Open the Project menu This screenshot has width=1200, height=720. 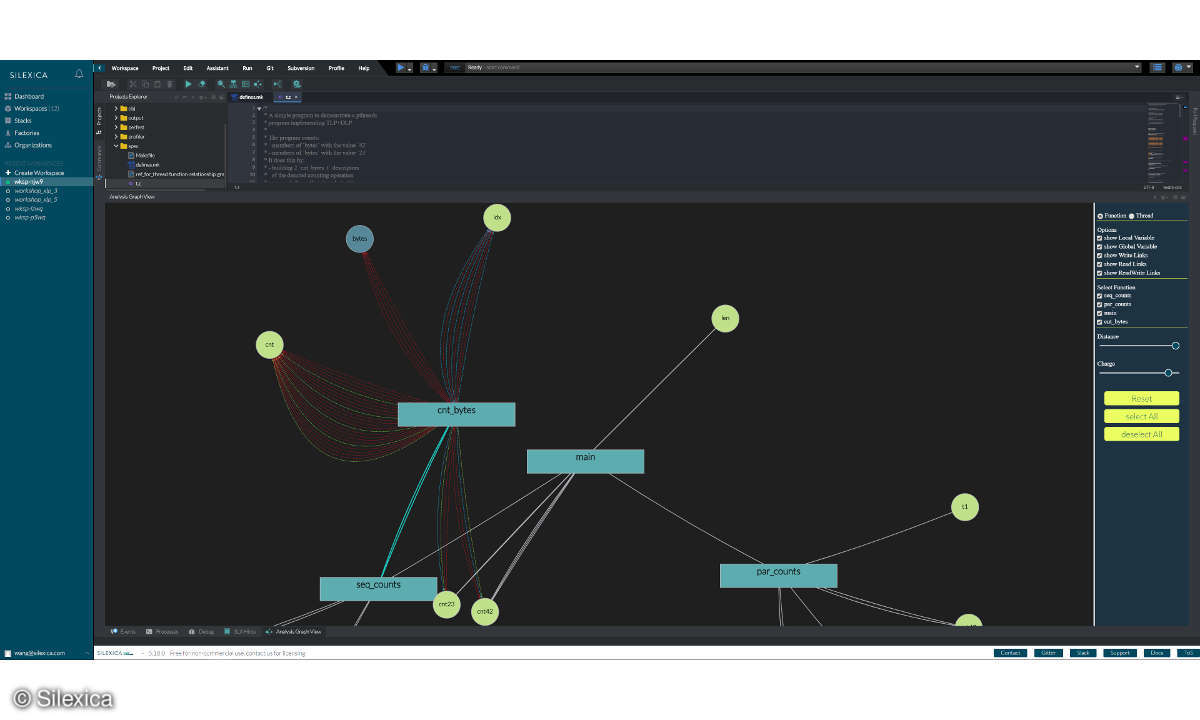pos(161,68)
